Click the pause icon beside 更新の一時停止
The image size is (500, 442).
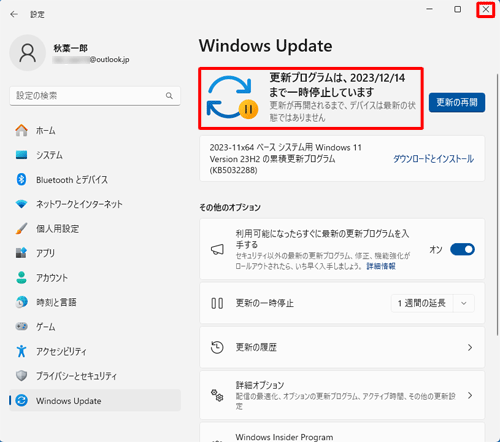[x=217, y=303]
